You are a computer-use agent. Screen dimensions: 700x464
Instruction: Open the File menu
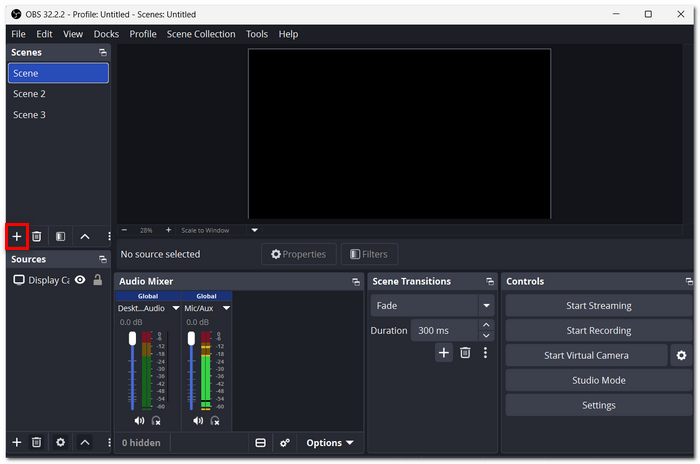coord(18,34)
